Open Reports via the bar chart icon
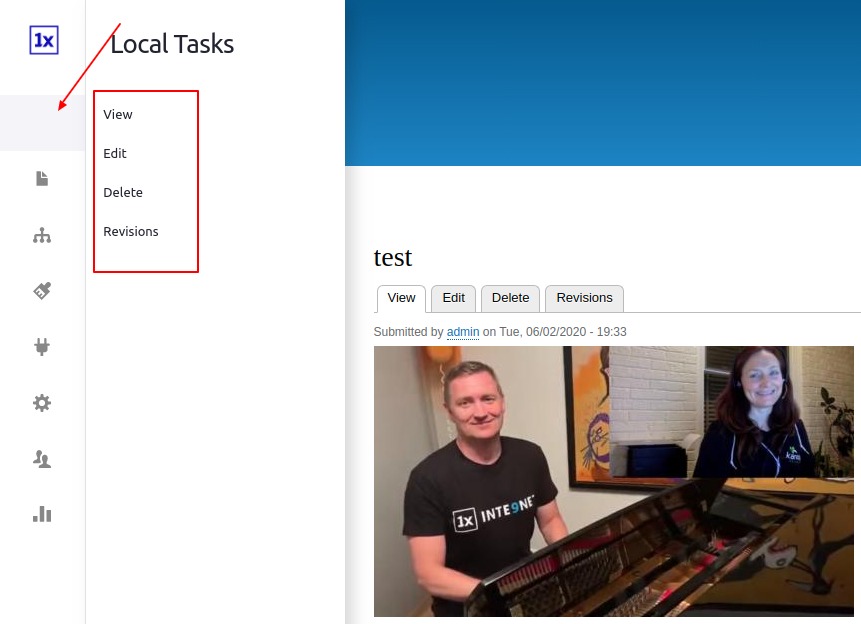 (x=41, y=514)
